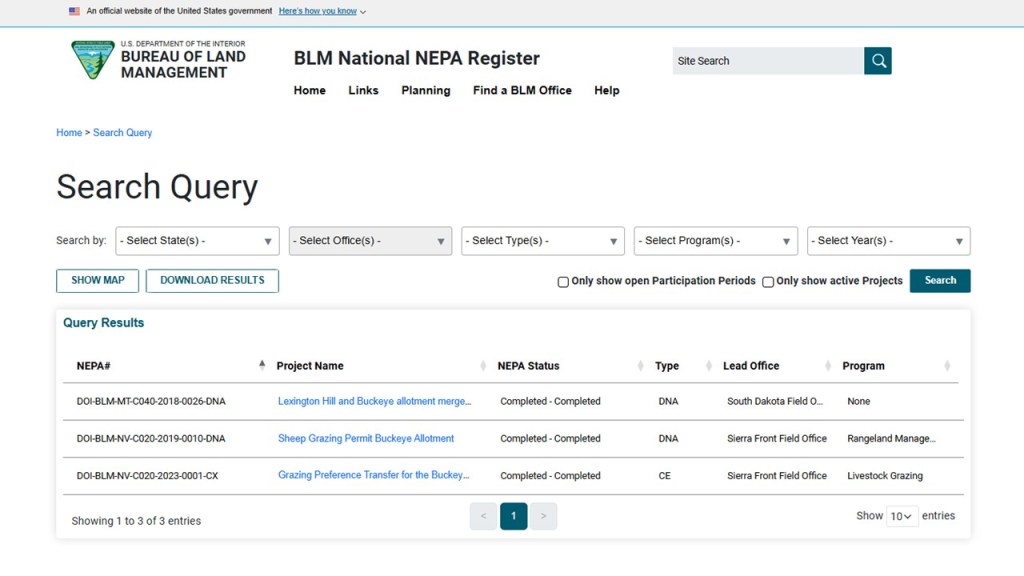Viewport: 1024px width, 576px height.
Task: Go to Find a BLM Office
Action: click(522, 90)
